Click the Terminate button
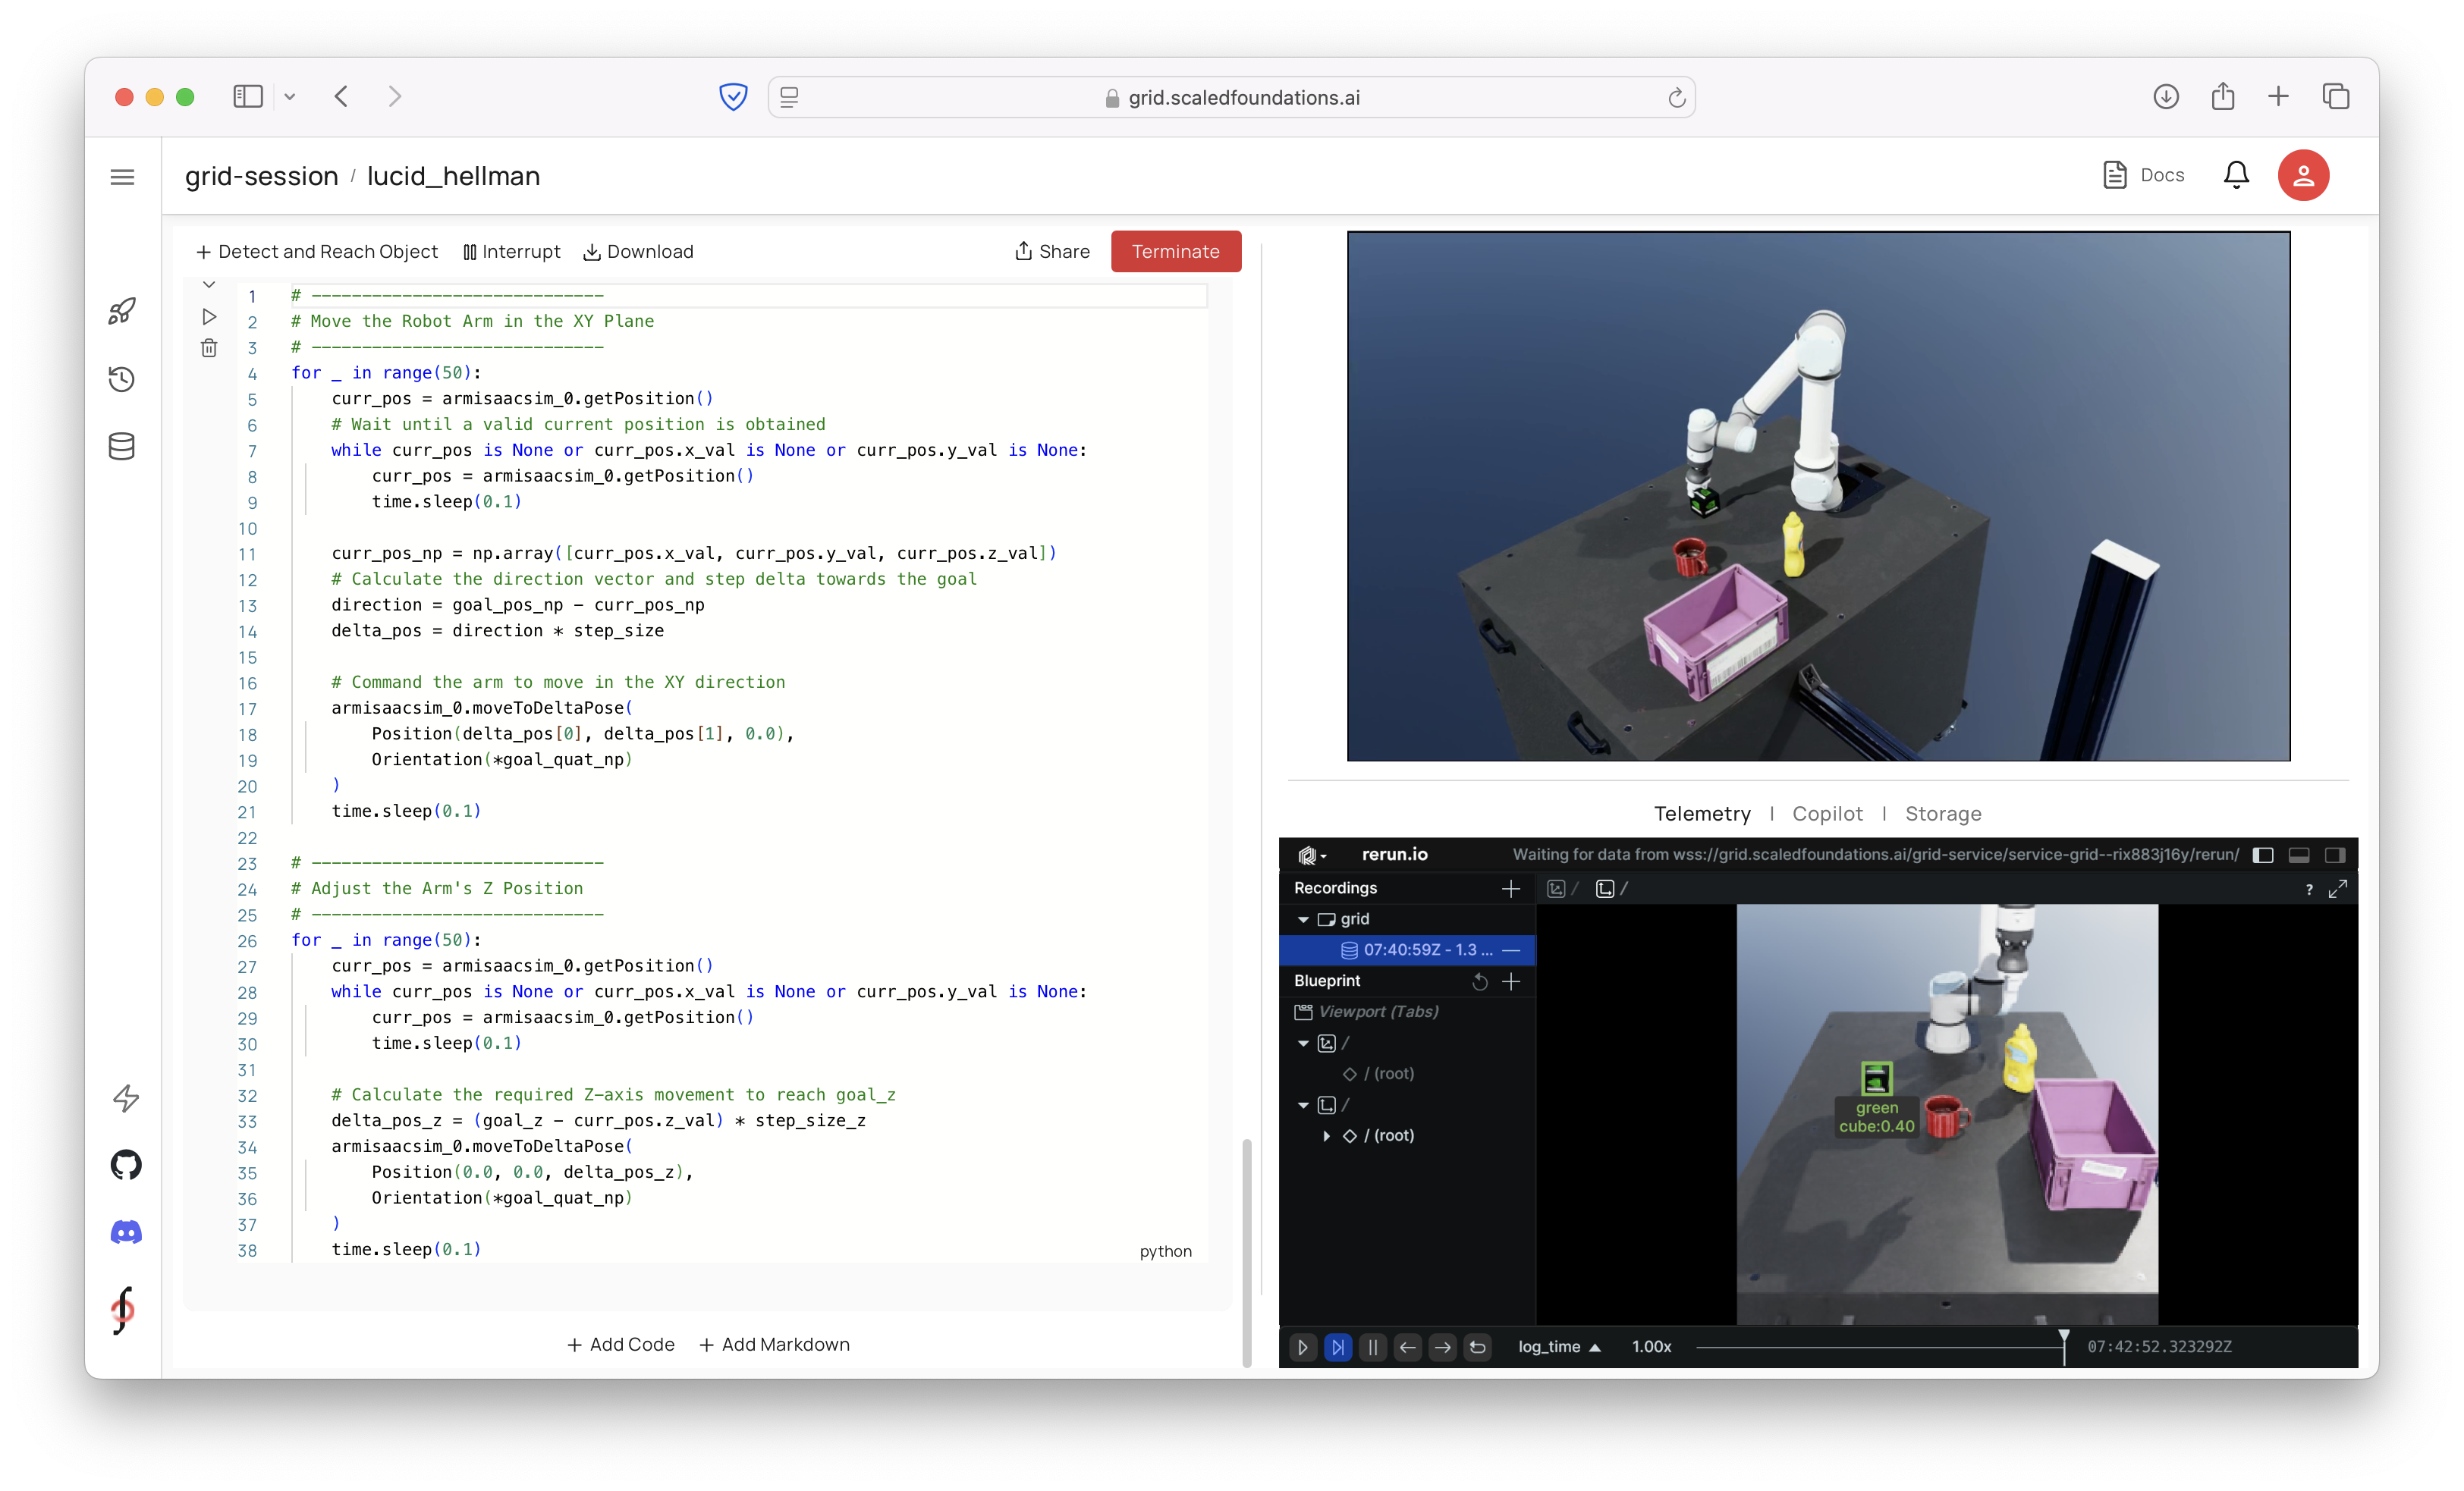This screenshot has height=1491, width=2464. 1176,251
